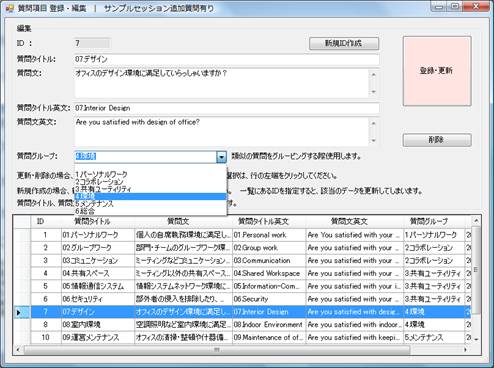Click the English question text area
Viewport: 494px width, 368px height.
click(x=221, y=132)
